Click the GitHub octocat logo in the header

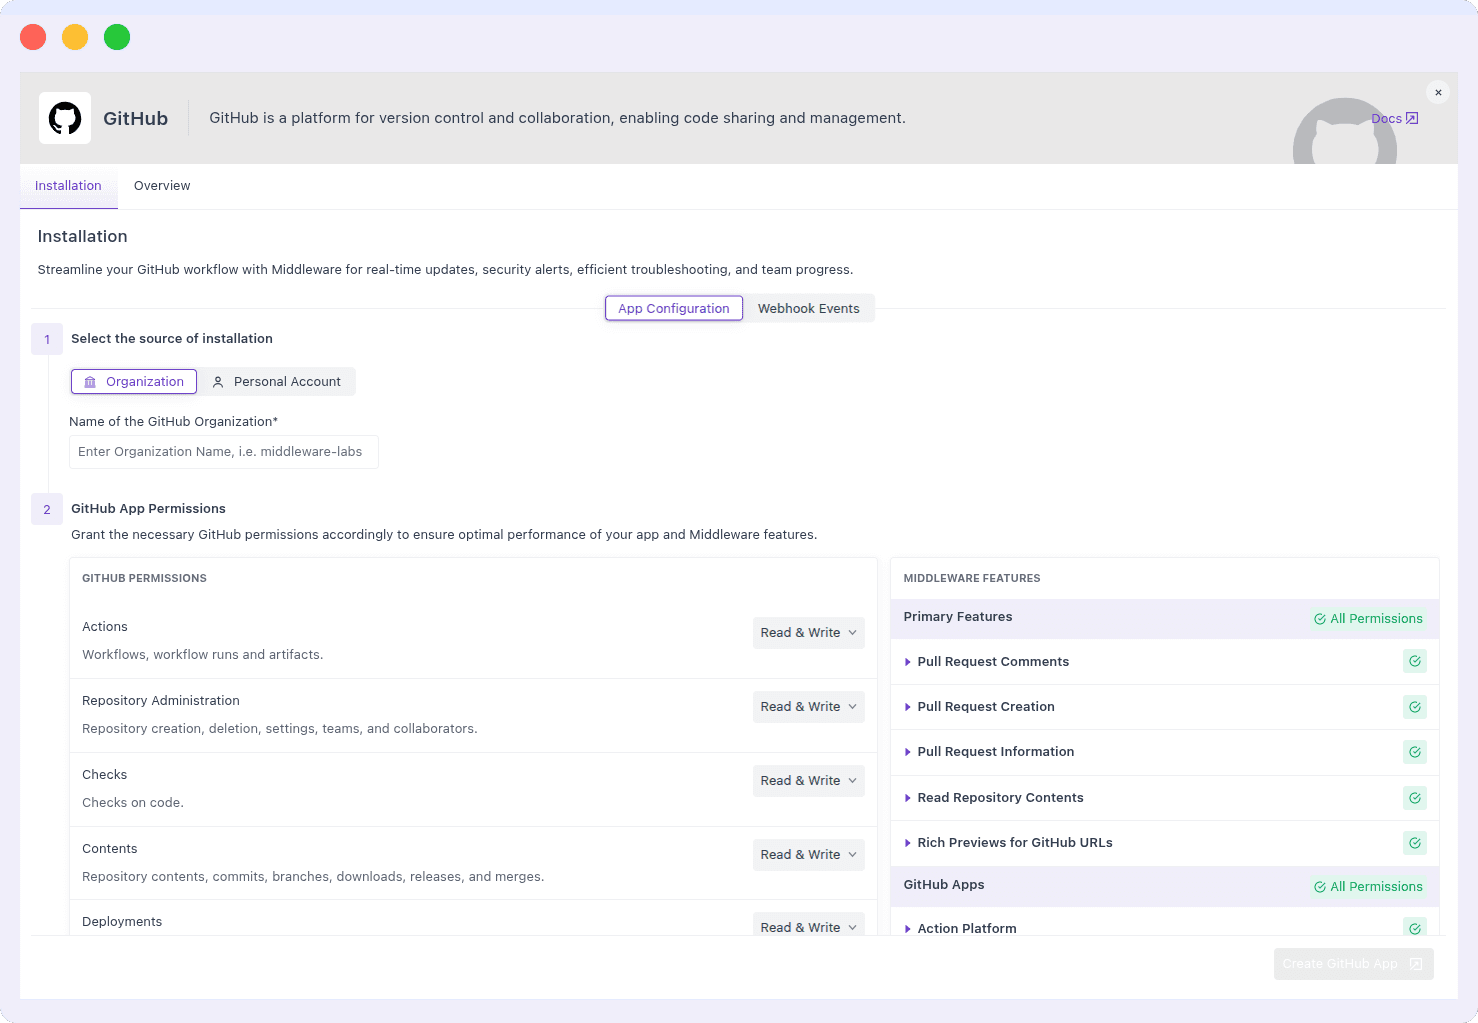tap(64, 117)
